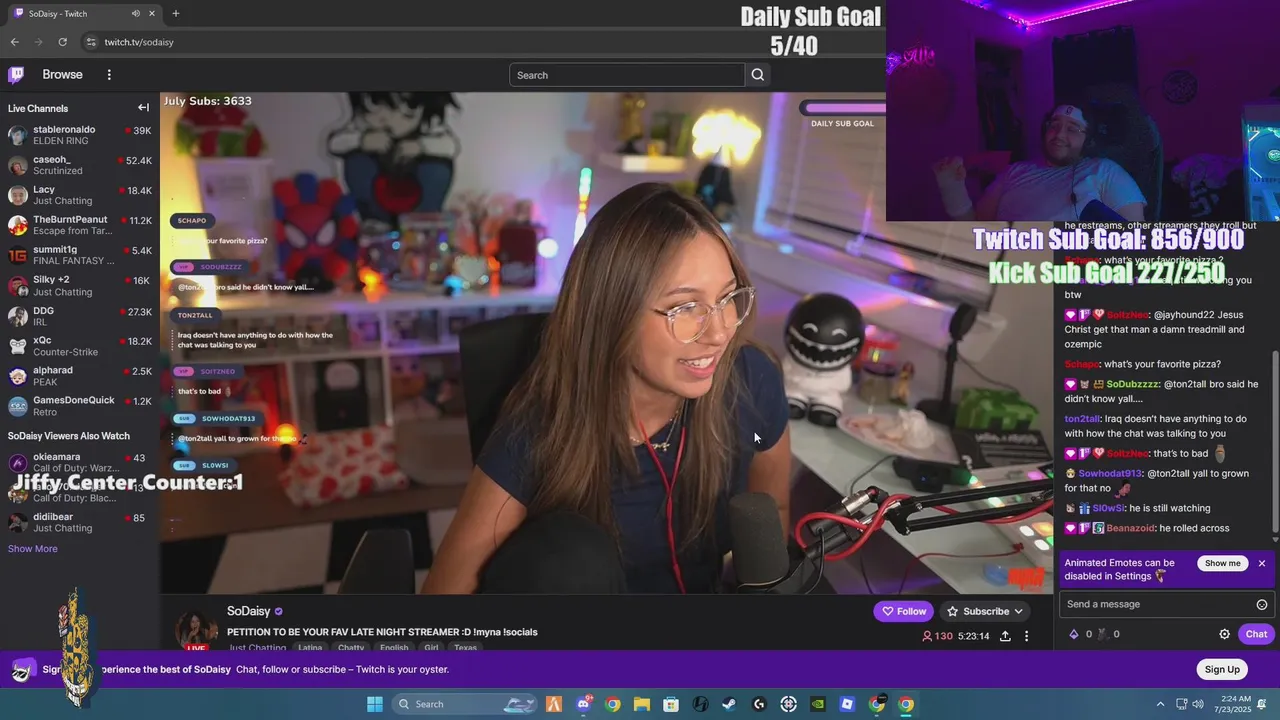Image resolution: width=1280 pixels, height=720 pixels.
Task: Open the xQc Counter-Strike channel
Action: tap(80, 346)
